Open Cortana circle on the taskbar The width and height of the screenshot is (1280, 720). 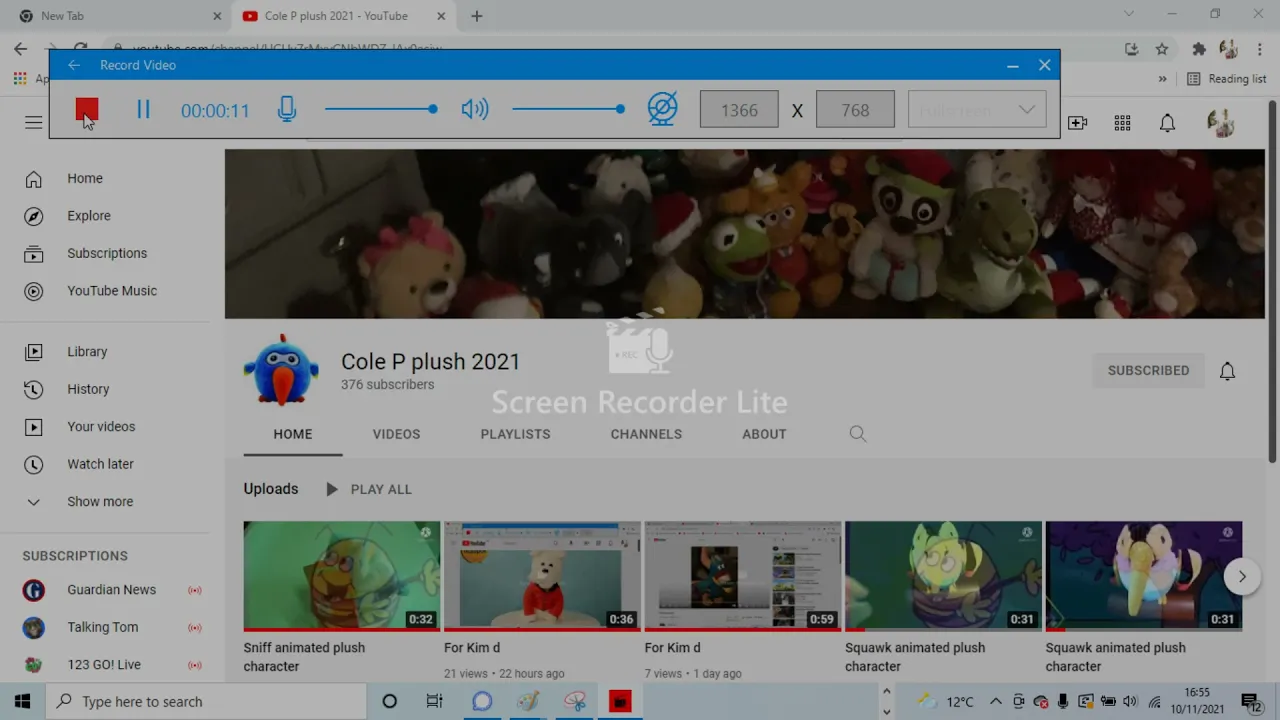(389, 702)
